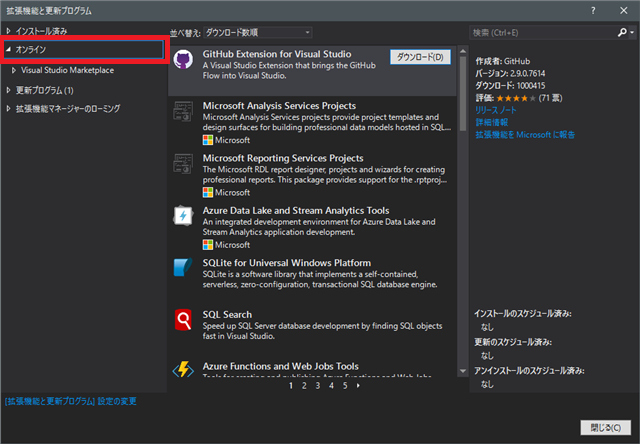Click the scrollbar down arrow in extension list

463,371
